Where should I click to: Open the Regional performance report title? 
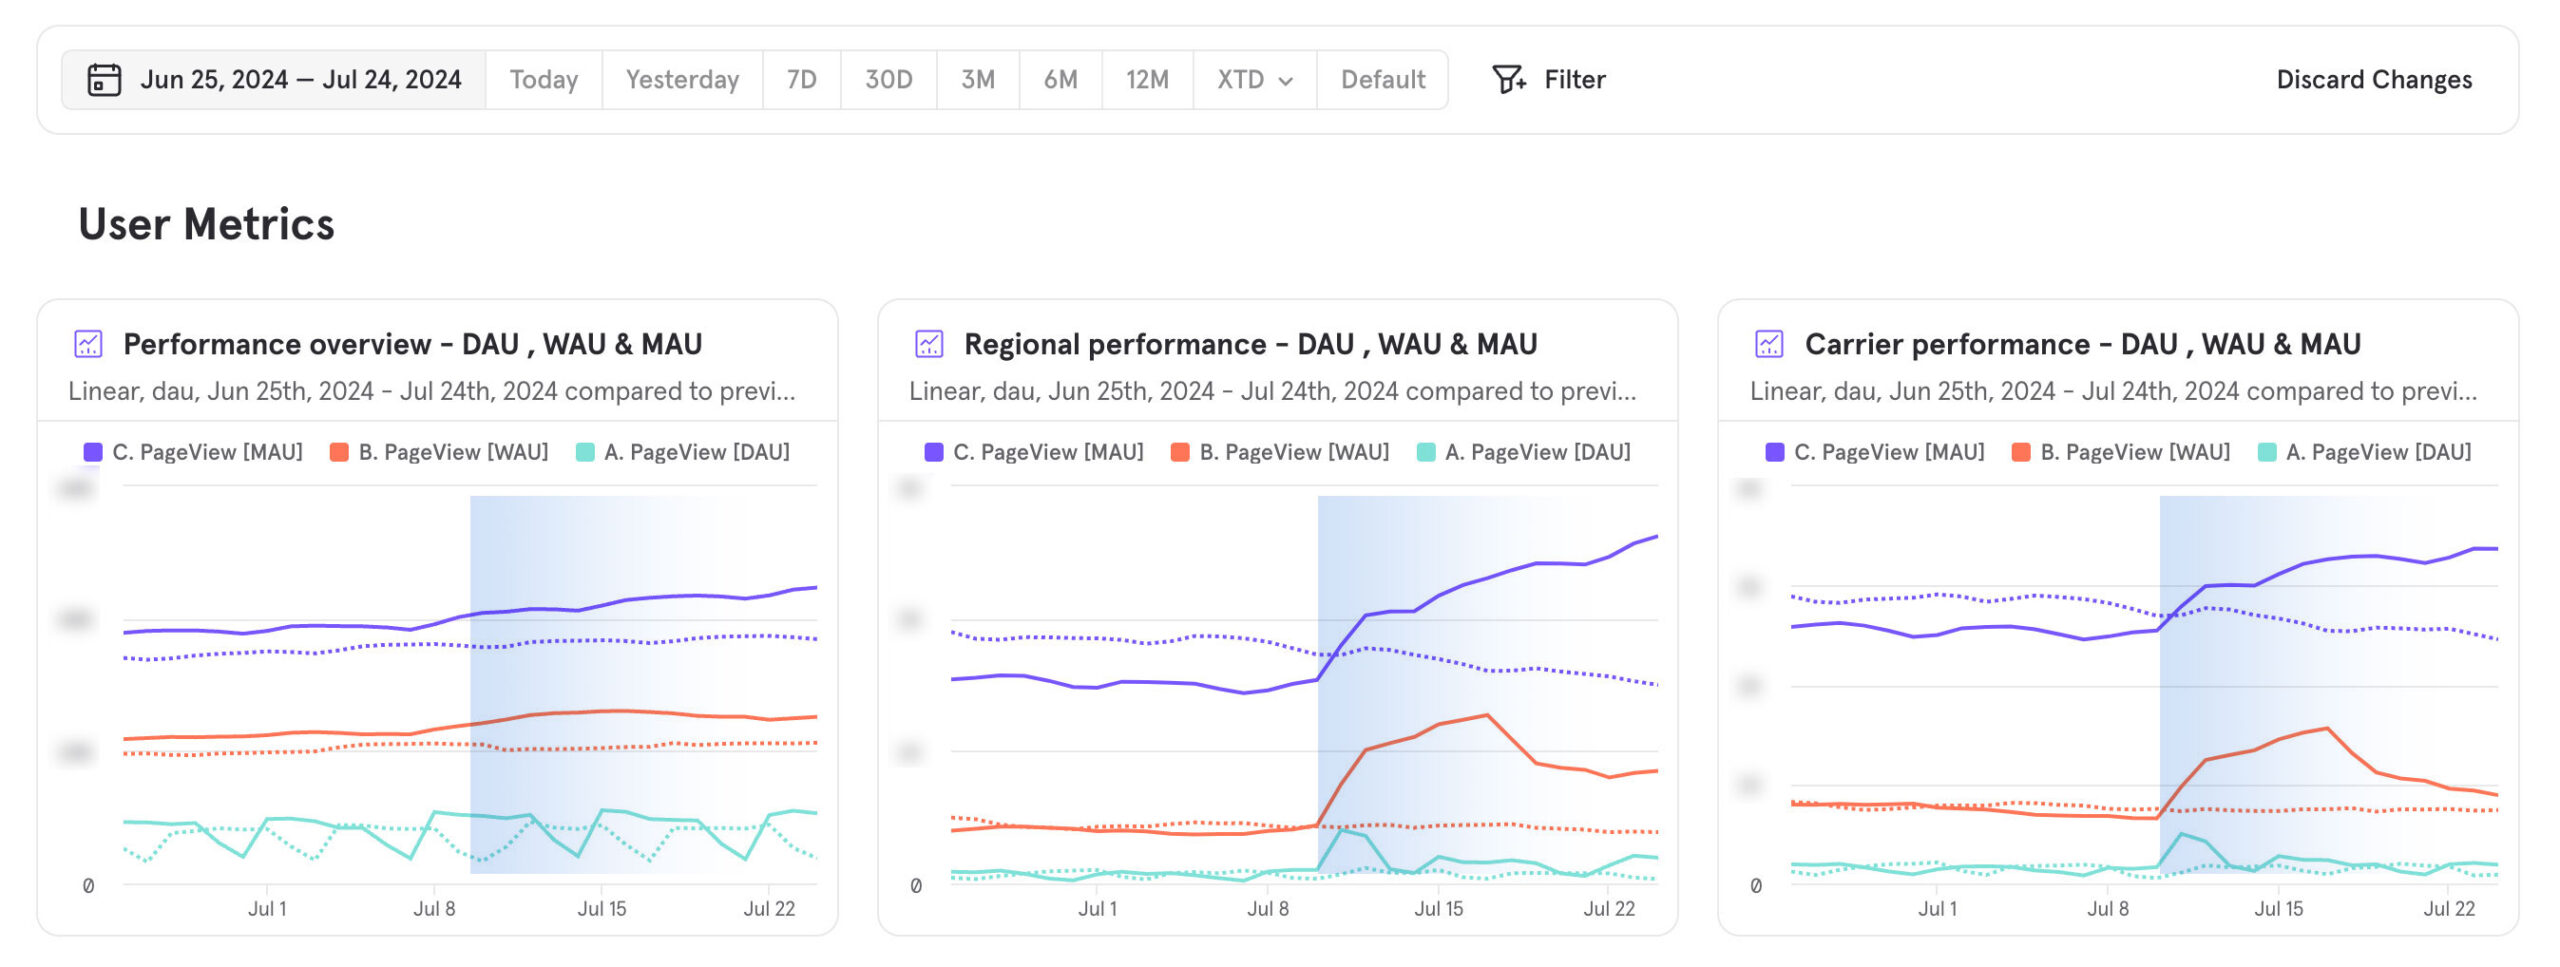(1250, 344)
